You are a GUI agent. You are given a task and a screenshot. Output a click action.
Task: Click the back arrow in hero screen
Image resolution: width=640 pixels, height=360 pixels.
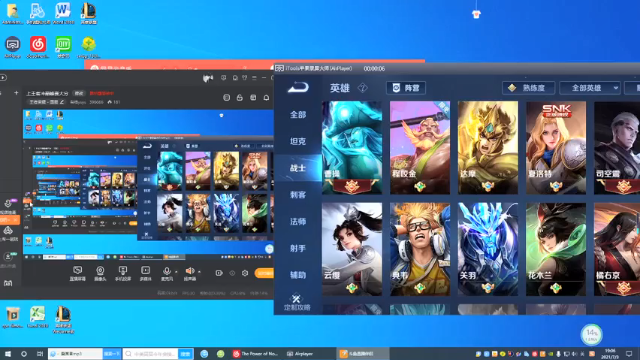(x=298, y=87)
